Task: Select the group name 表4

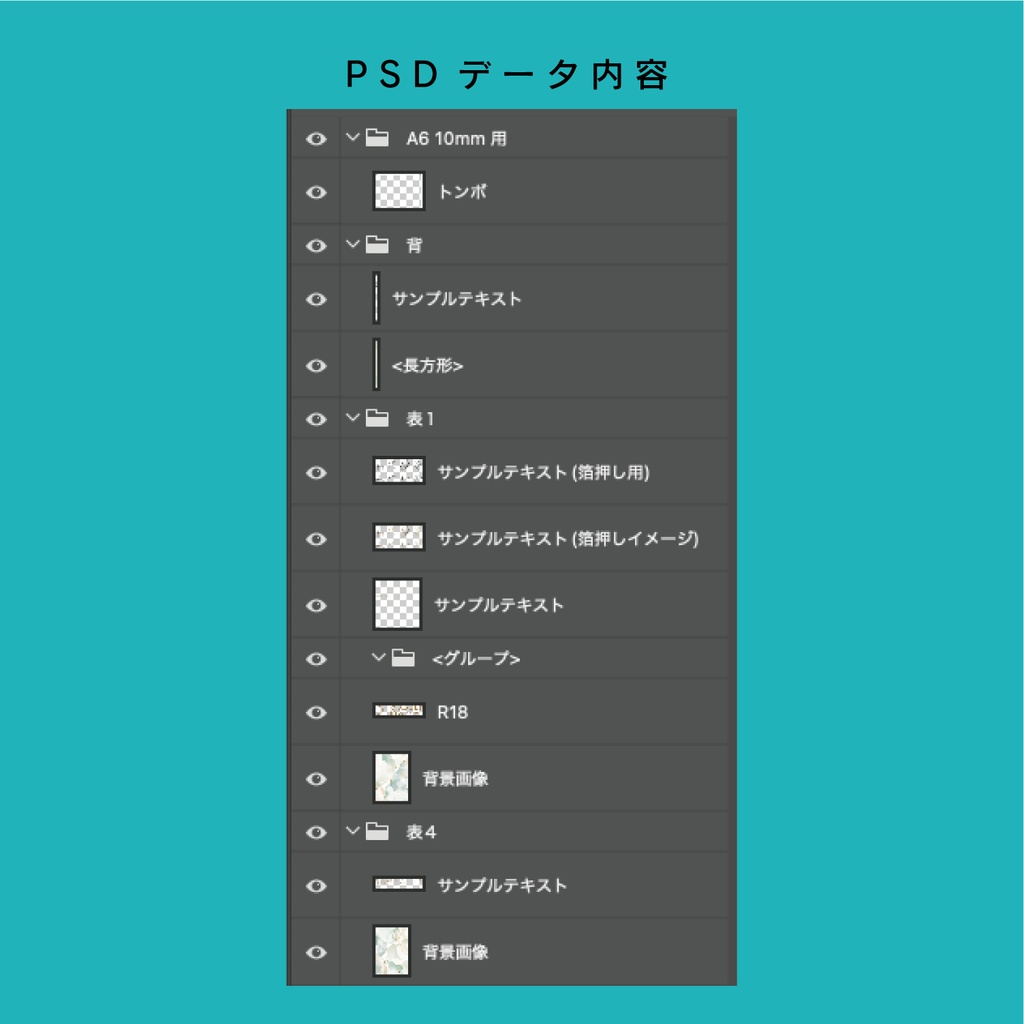Action: (421, 832)
